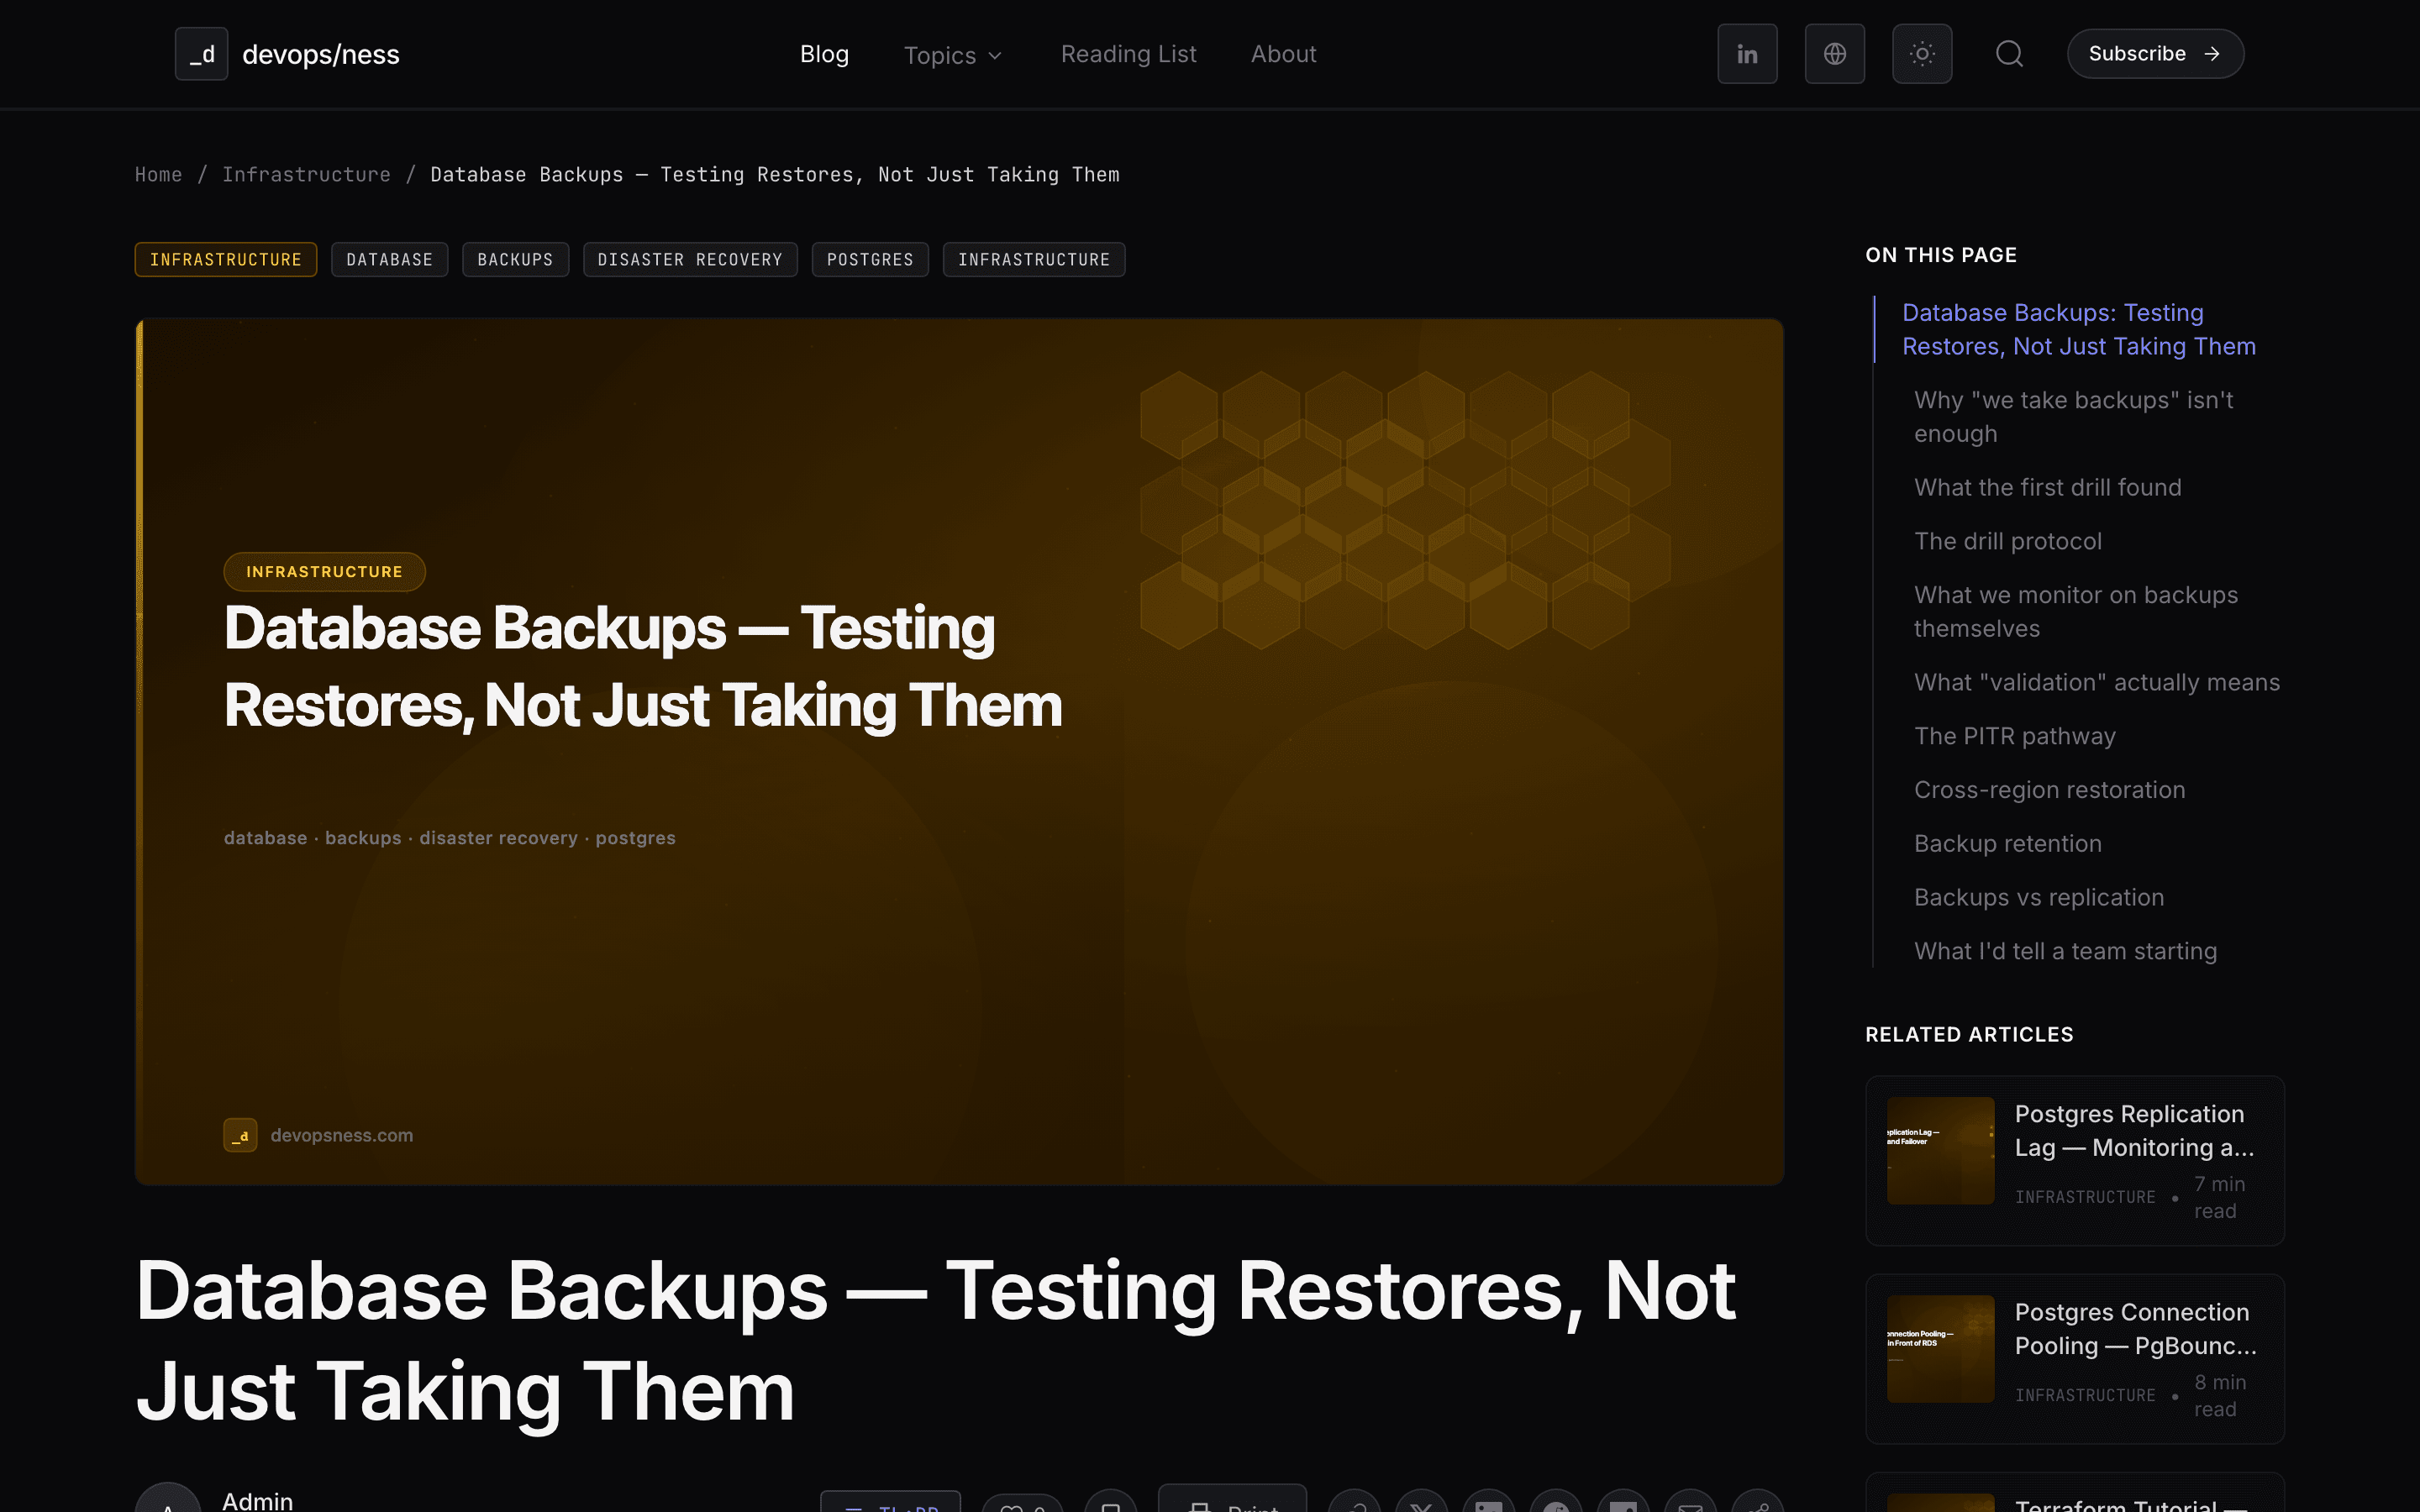Screen dimensions: 2420x1512
Task: Select the DISASTER RECOVERY tag
Action: coord(690,260)
